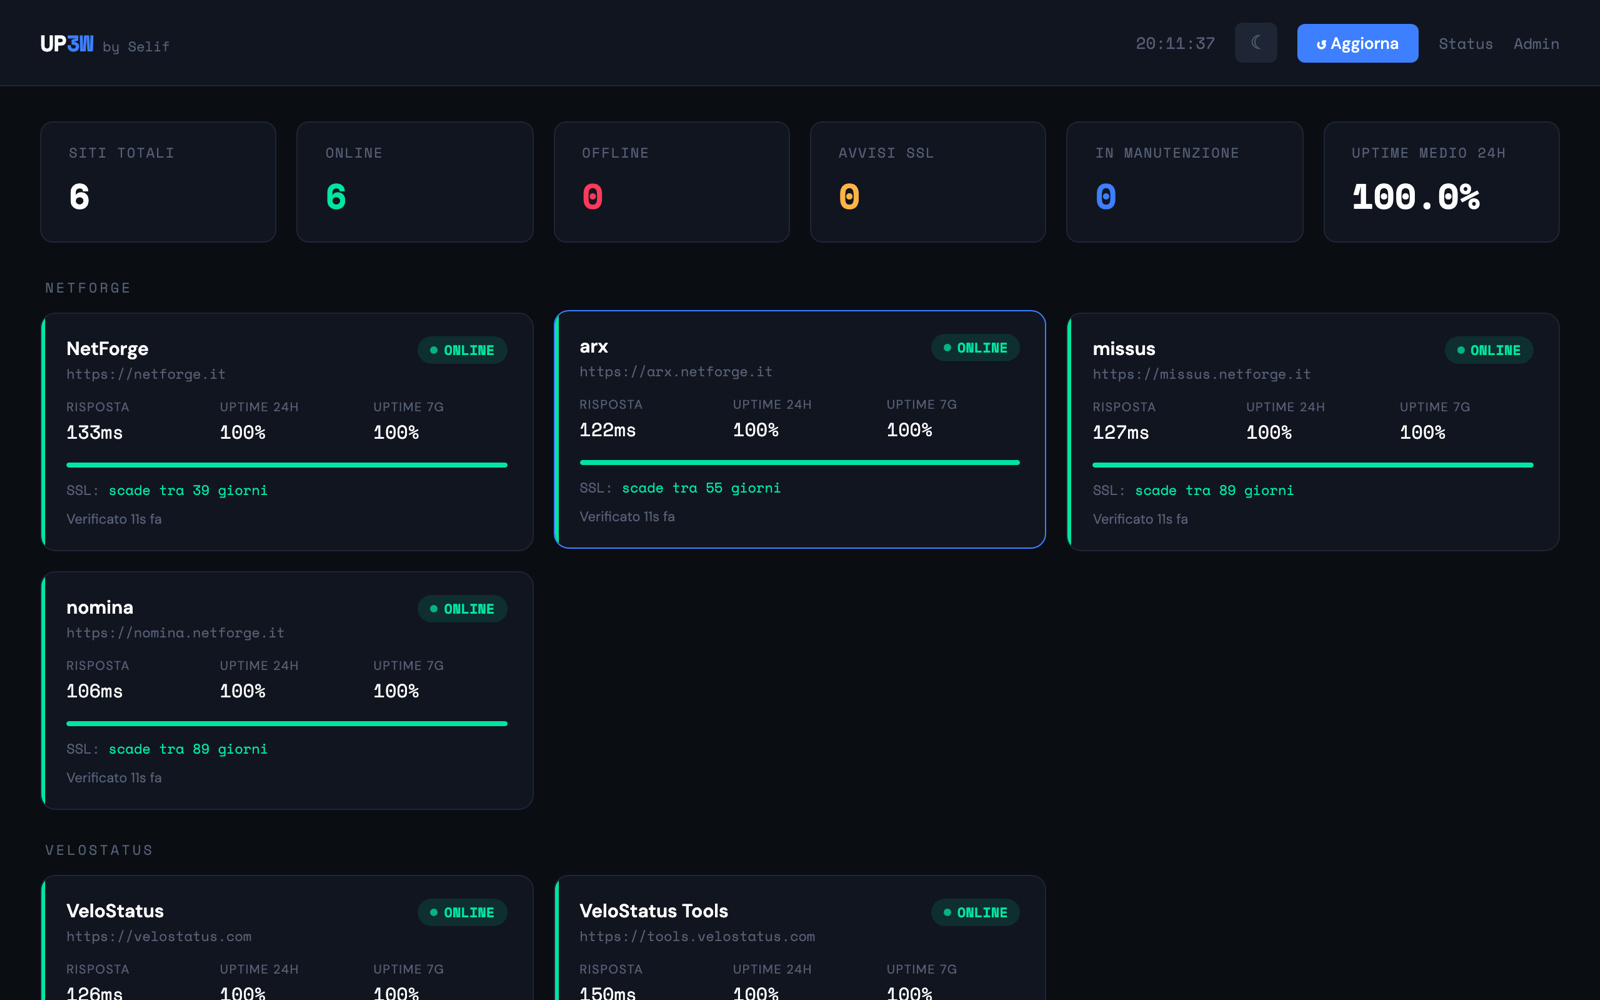Screen dimensions: 1600x1000
Task: Click the https://tools.velostatus.com URL
Action: pos(697,937)
